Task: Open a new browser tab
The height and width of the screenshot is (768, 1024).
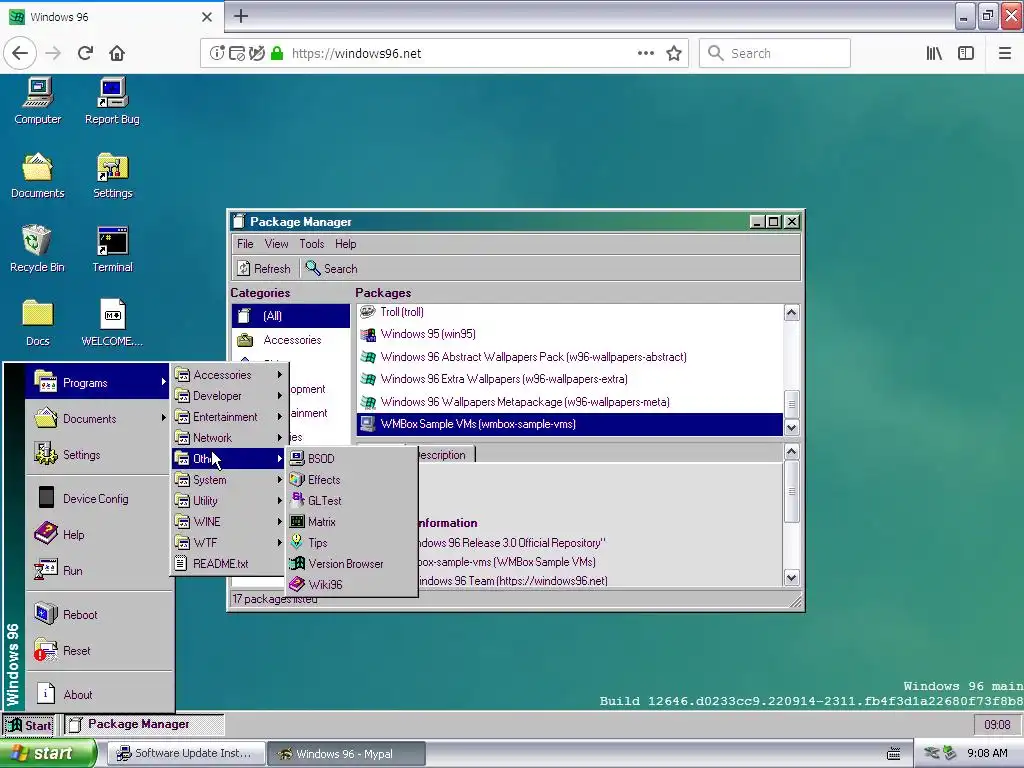Action: (x=240, y=16)
